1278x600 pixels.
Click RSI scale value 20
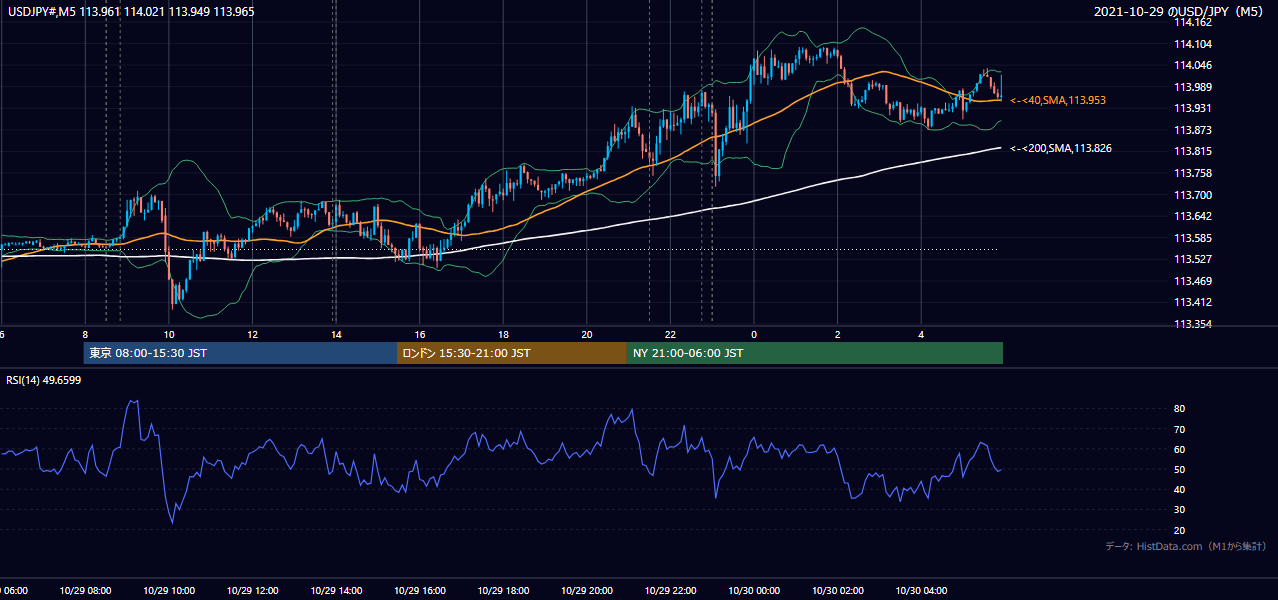click(x=1180, y=530)
